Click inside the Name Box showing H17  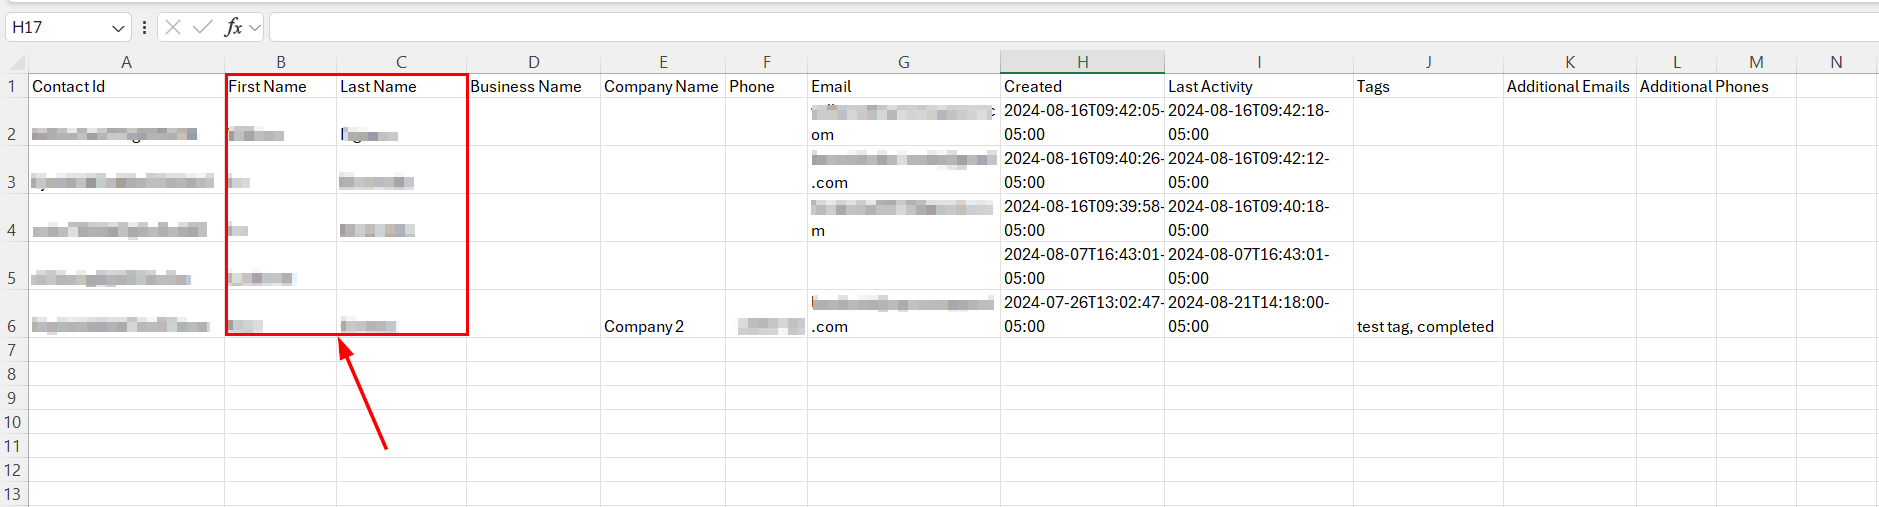pos(55,27)
